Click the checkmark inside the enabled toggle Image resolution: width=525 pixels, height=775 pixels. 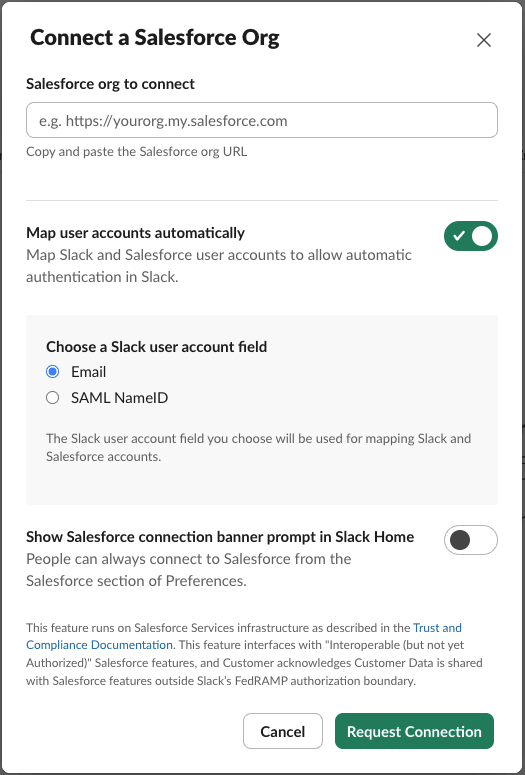(459, 236)
